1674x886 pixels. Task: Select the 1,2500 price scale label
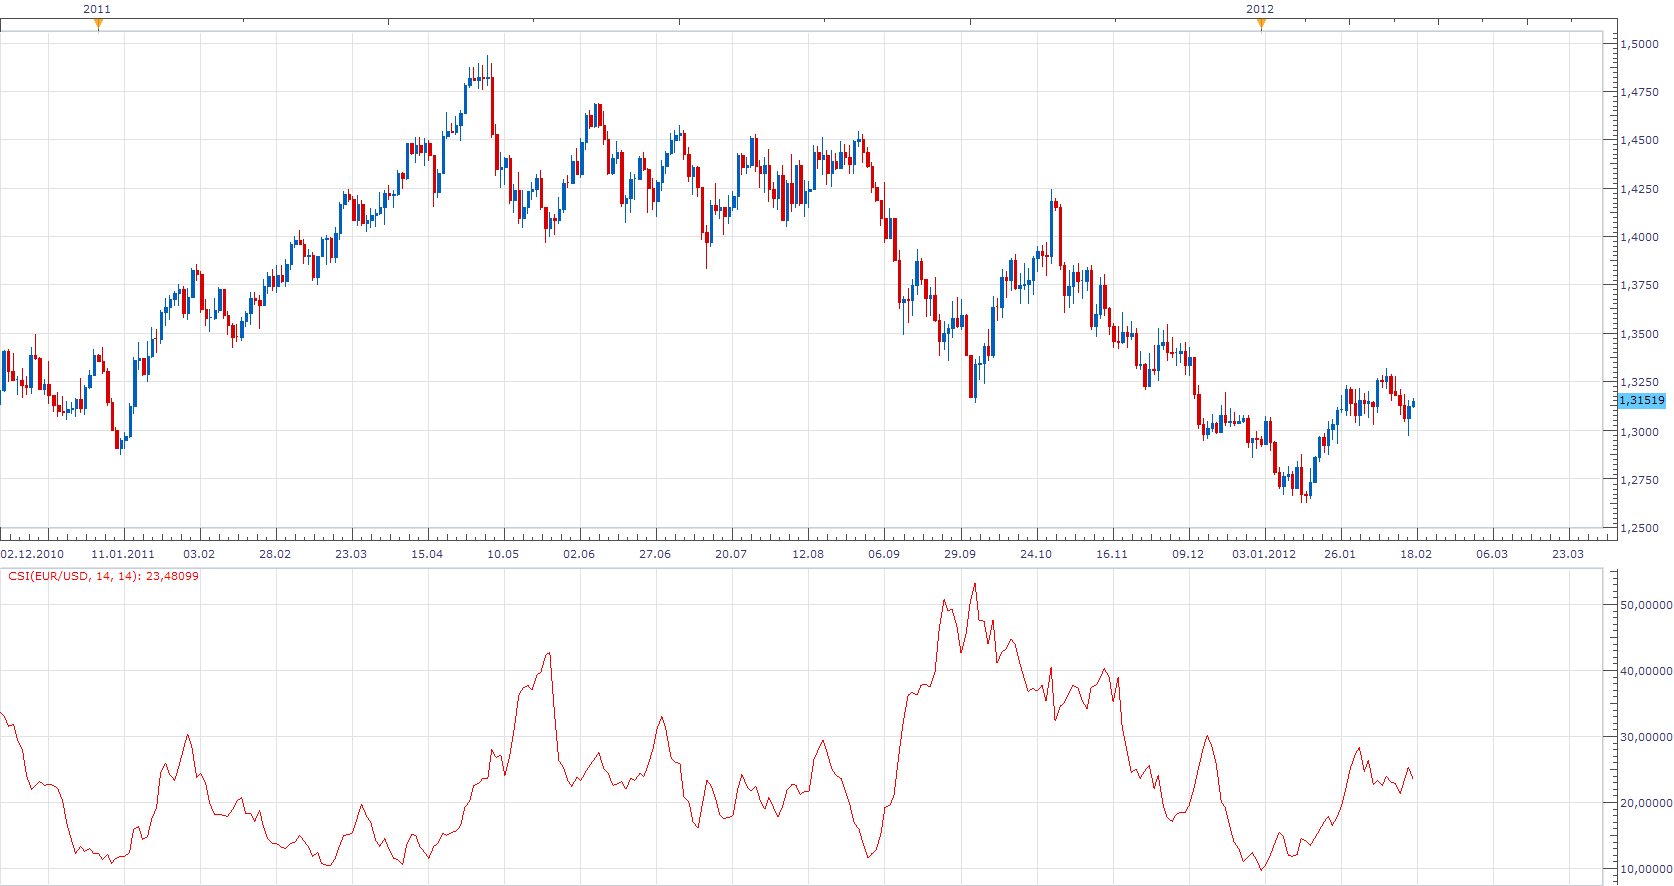click(1640, 528)
